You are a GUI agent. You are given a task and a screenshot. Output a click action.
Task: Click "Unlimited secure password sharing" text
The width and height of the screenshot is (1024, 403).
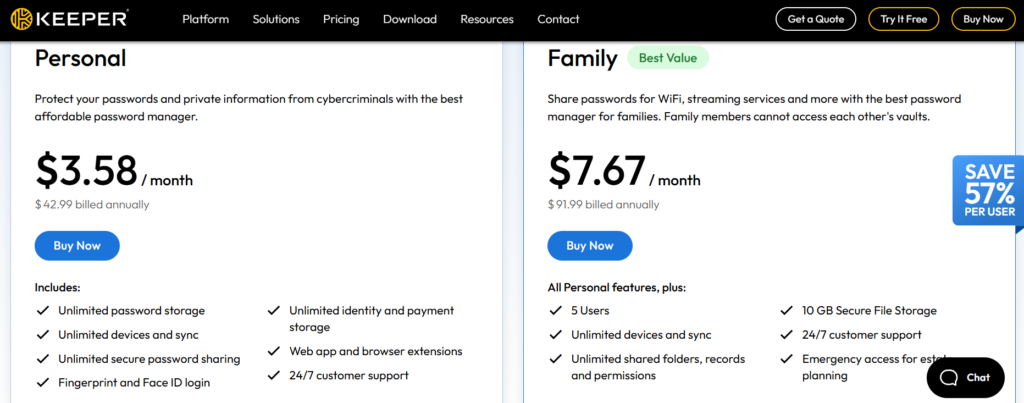[x=149, y=359]
